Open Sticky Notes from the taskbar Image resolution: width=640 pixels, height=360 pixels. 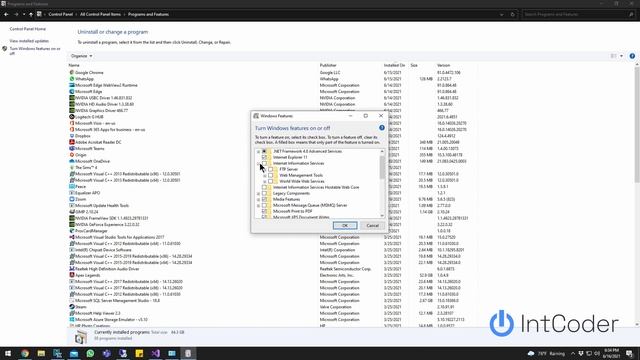click(139, 353)
